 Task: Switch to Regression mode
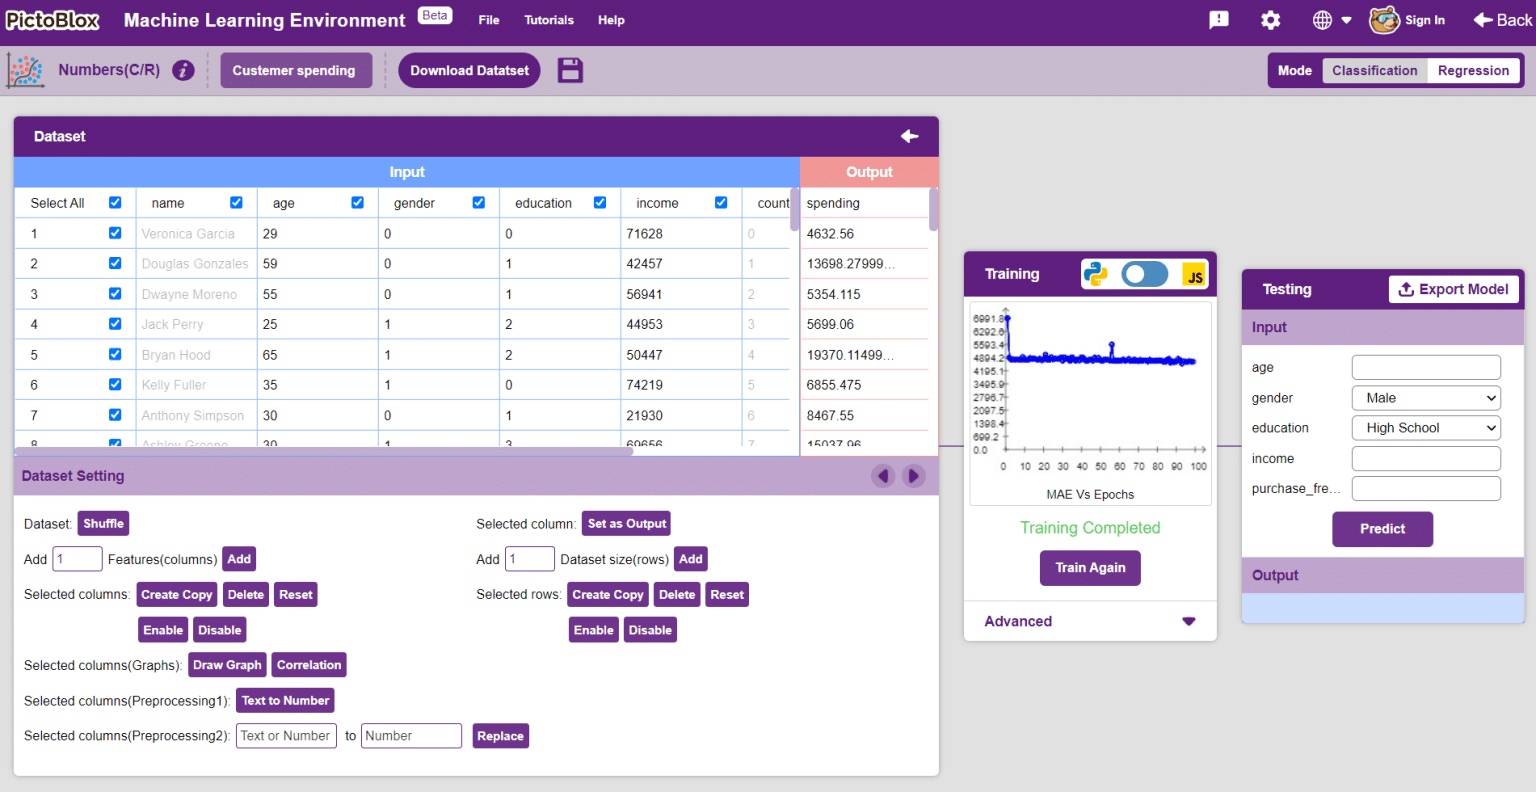pos(1473,70)
